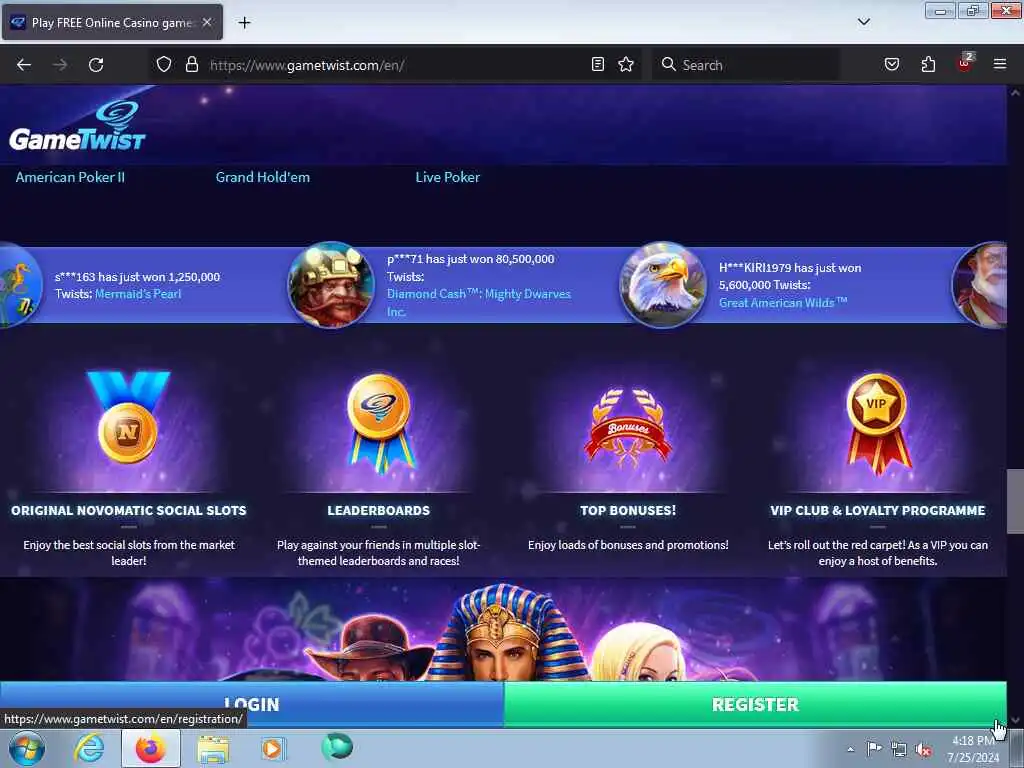This screenshot has width=1024, height=768.
Task: Go back using the browser back arrow
Action: (24, 65)
